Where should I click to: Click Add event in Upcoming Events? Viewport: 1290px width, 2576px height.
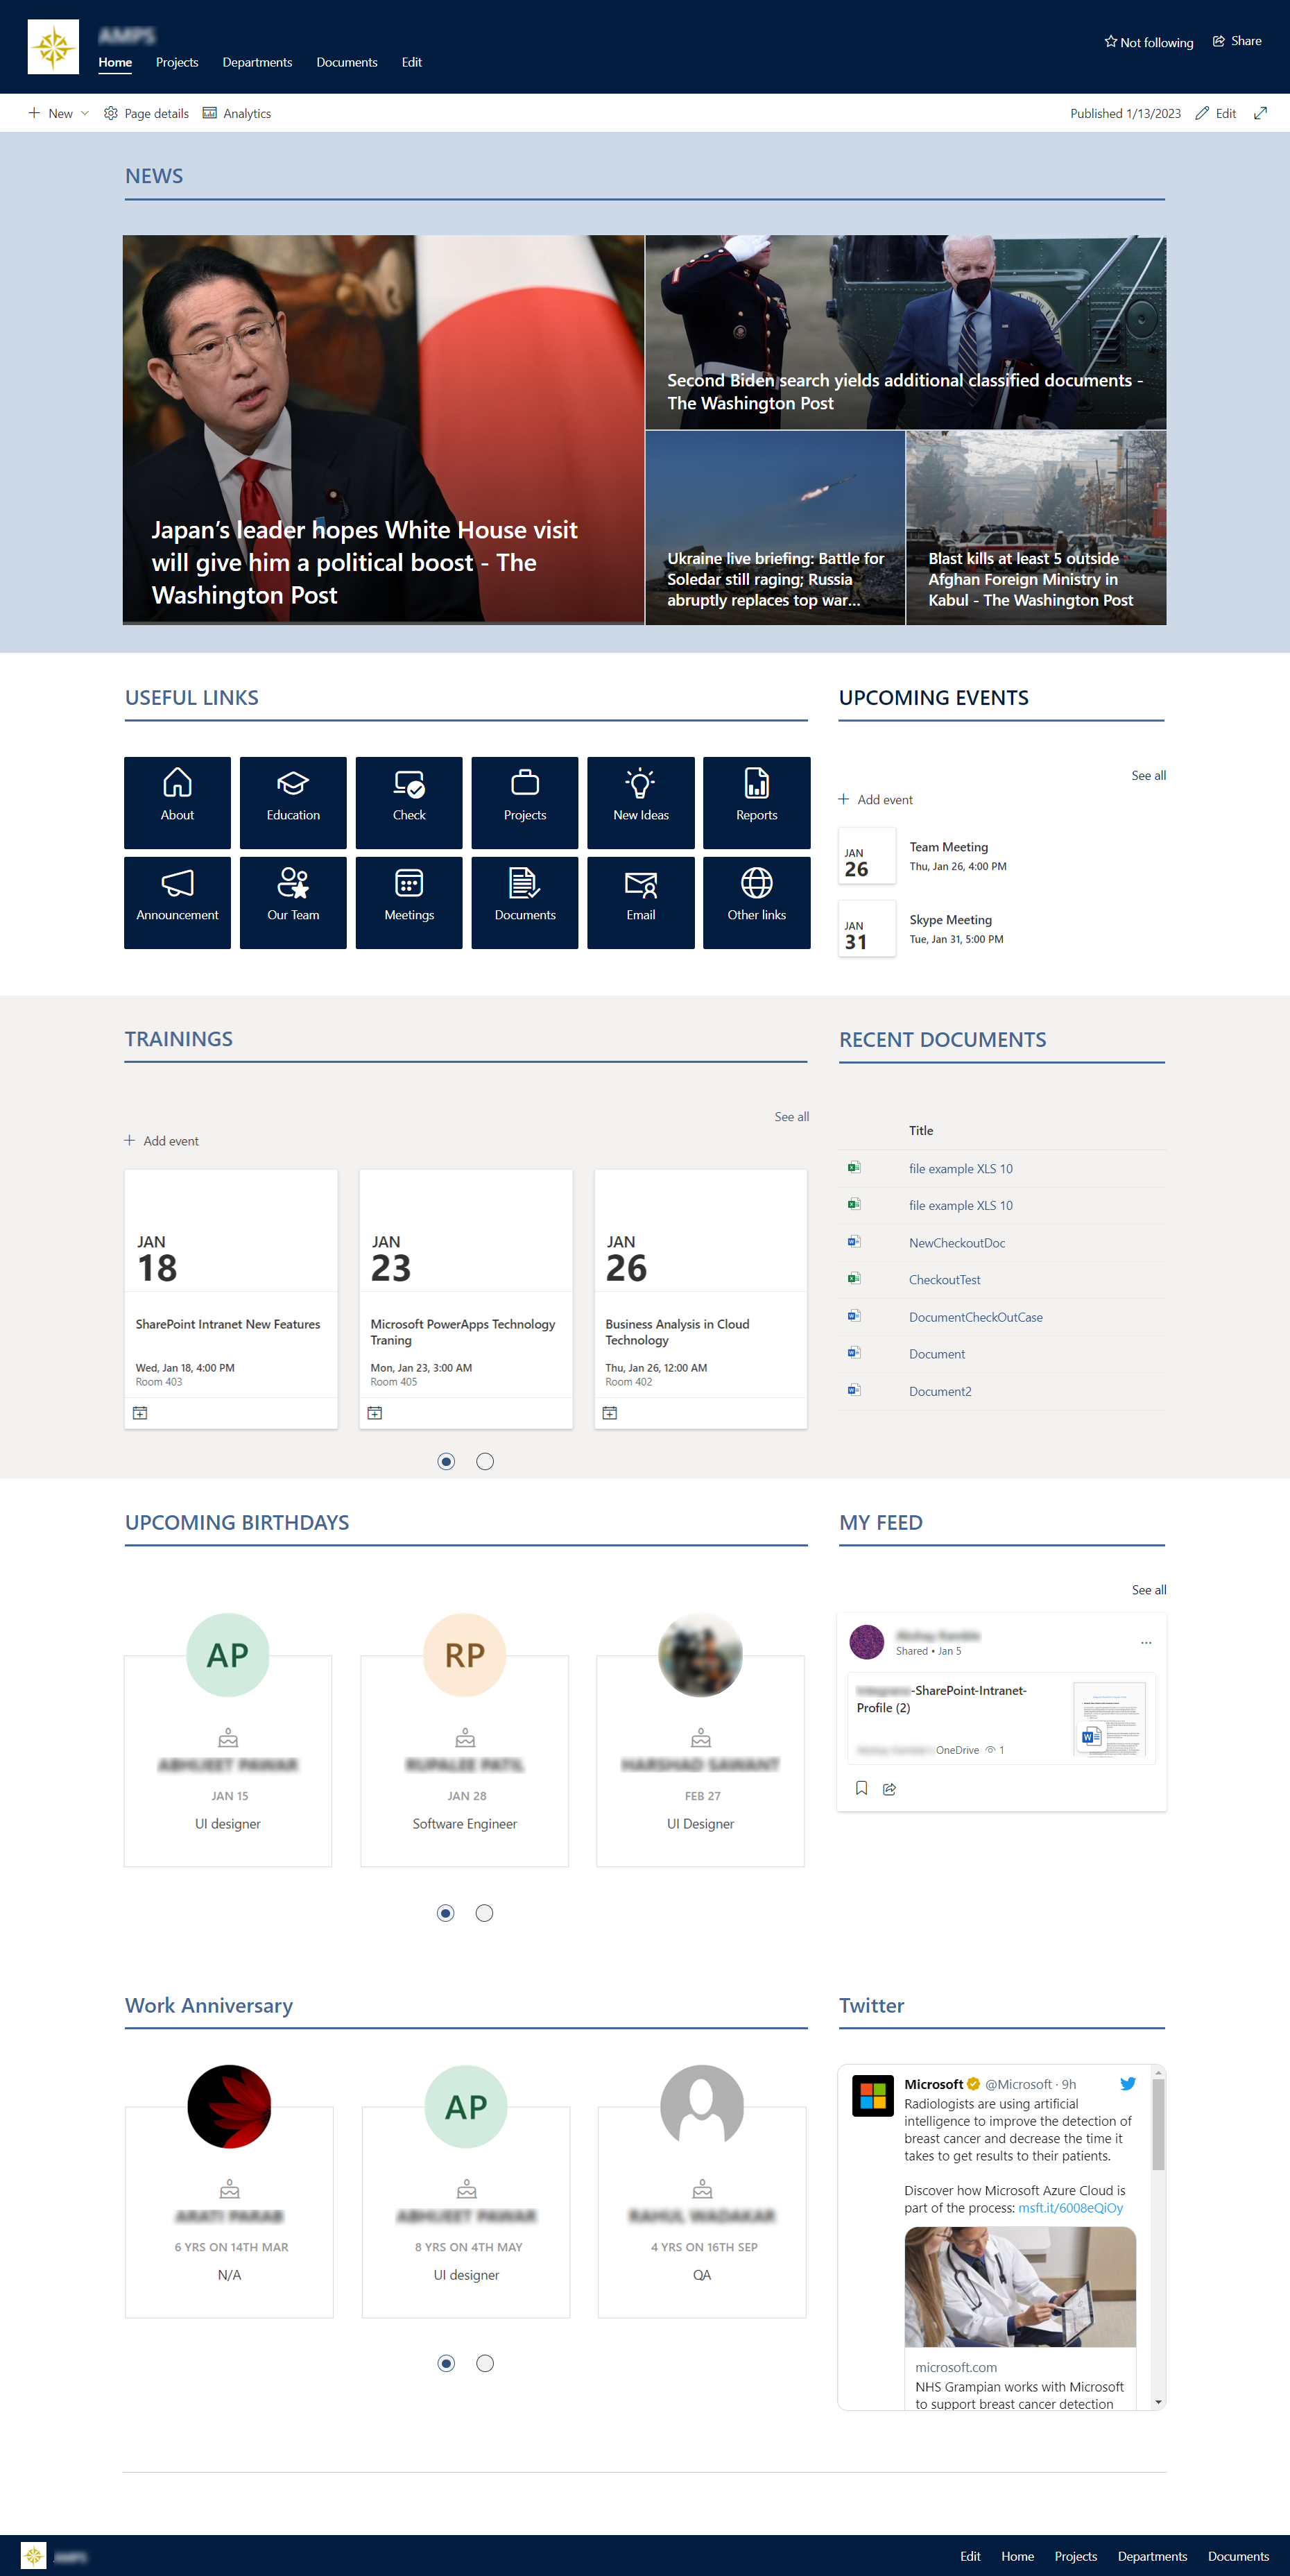(875, 799)
